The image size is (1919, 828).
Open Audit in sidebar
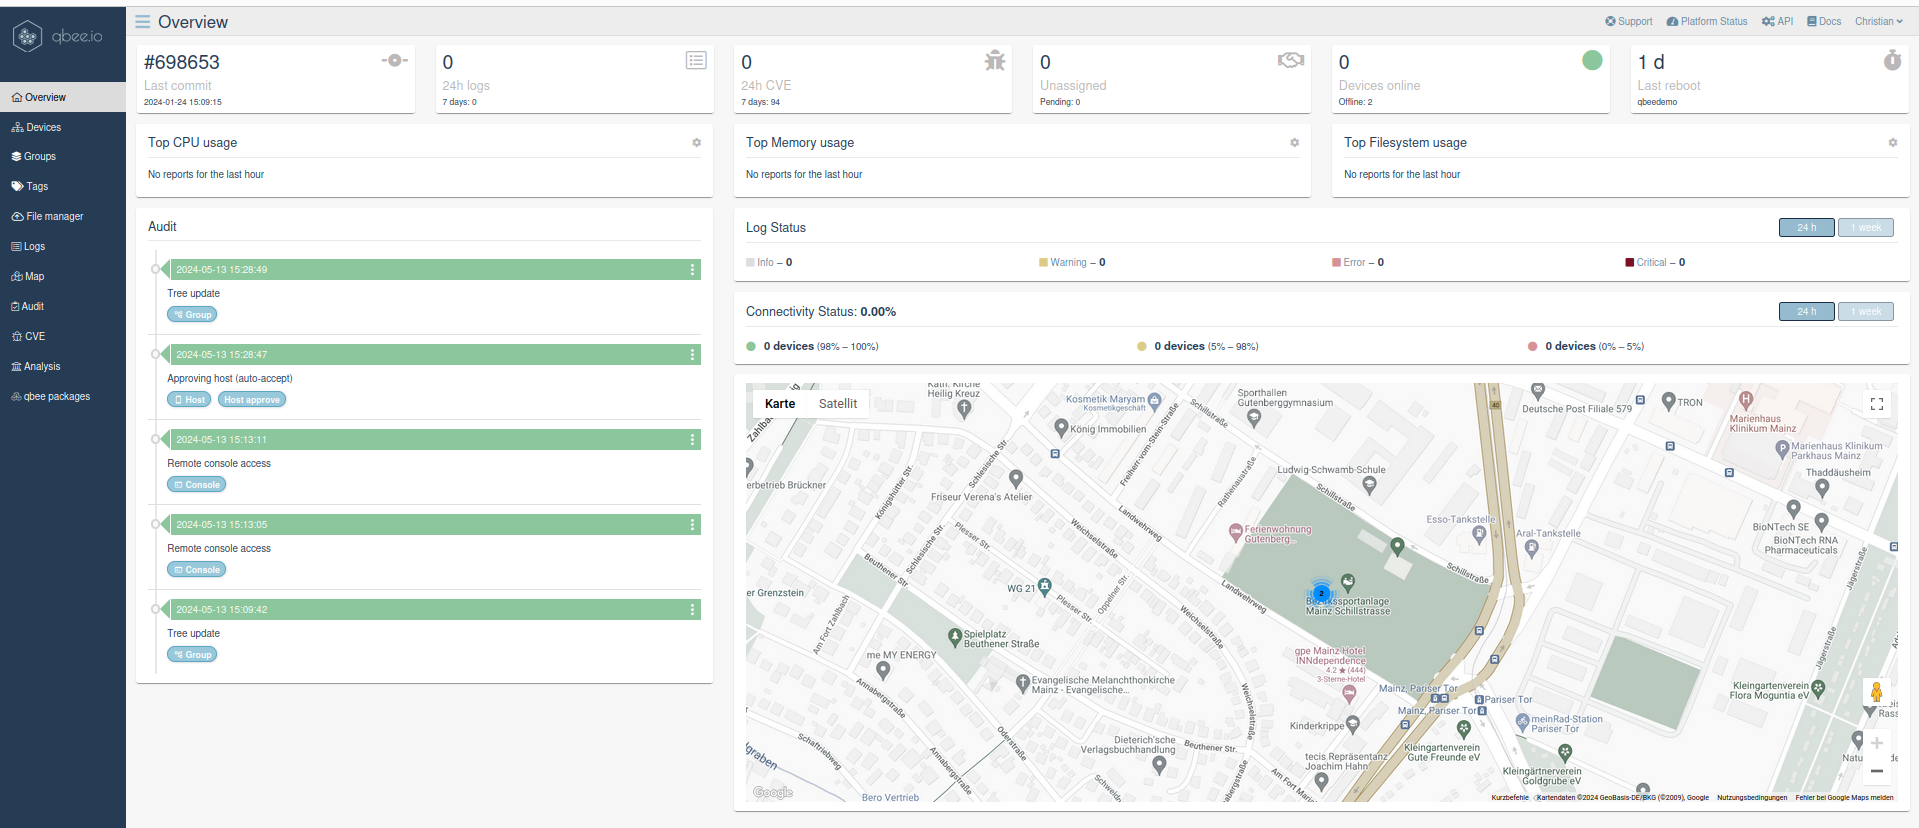click(63, 306)
